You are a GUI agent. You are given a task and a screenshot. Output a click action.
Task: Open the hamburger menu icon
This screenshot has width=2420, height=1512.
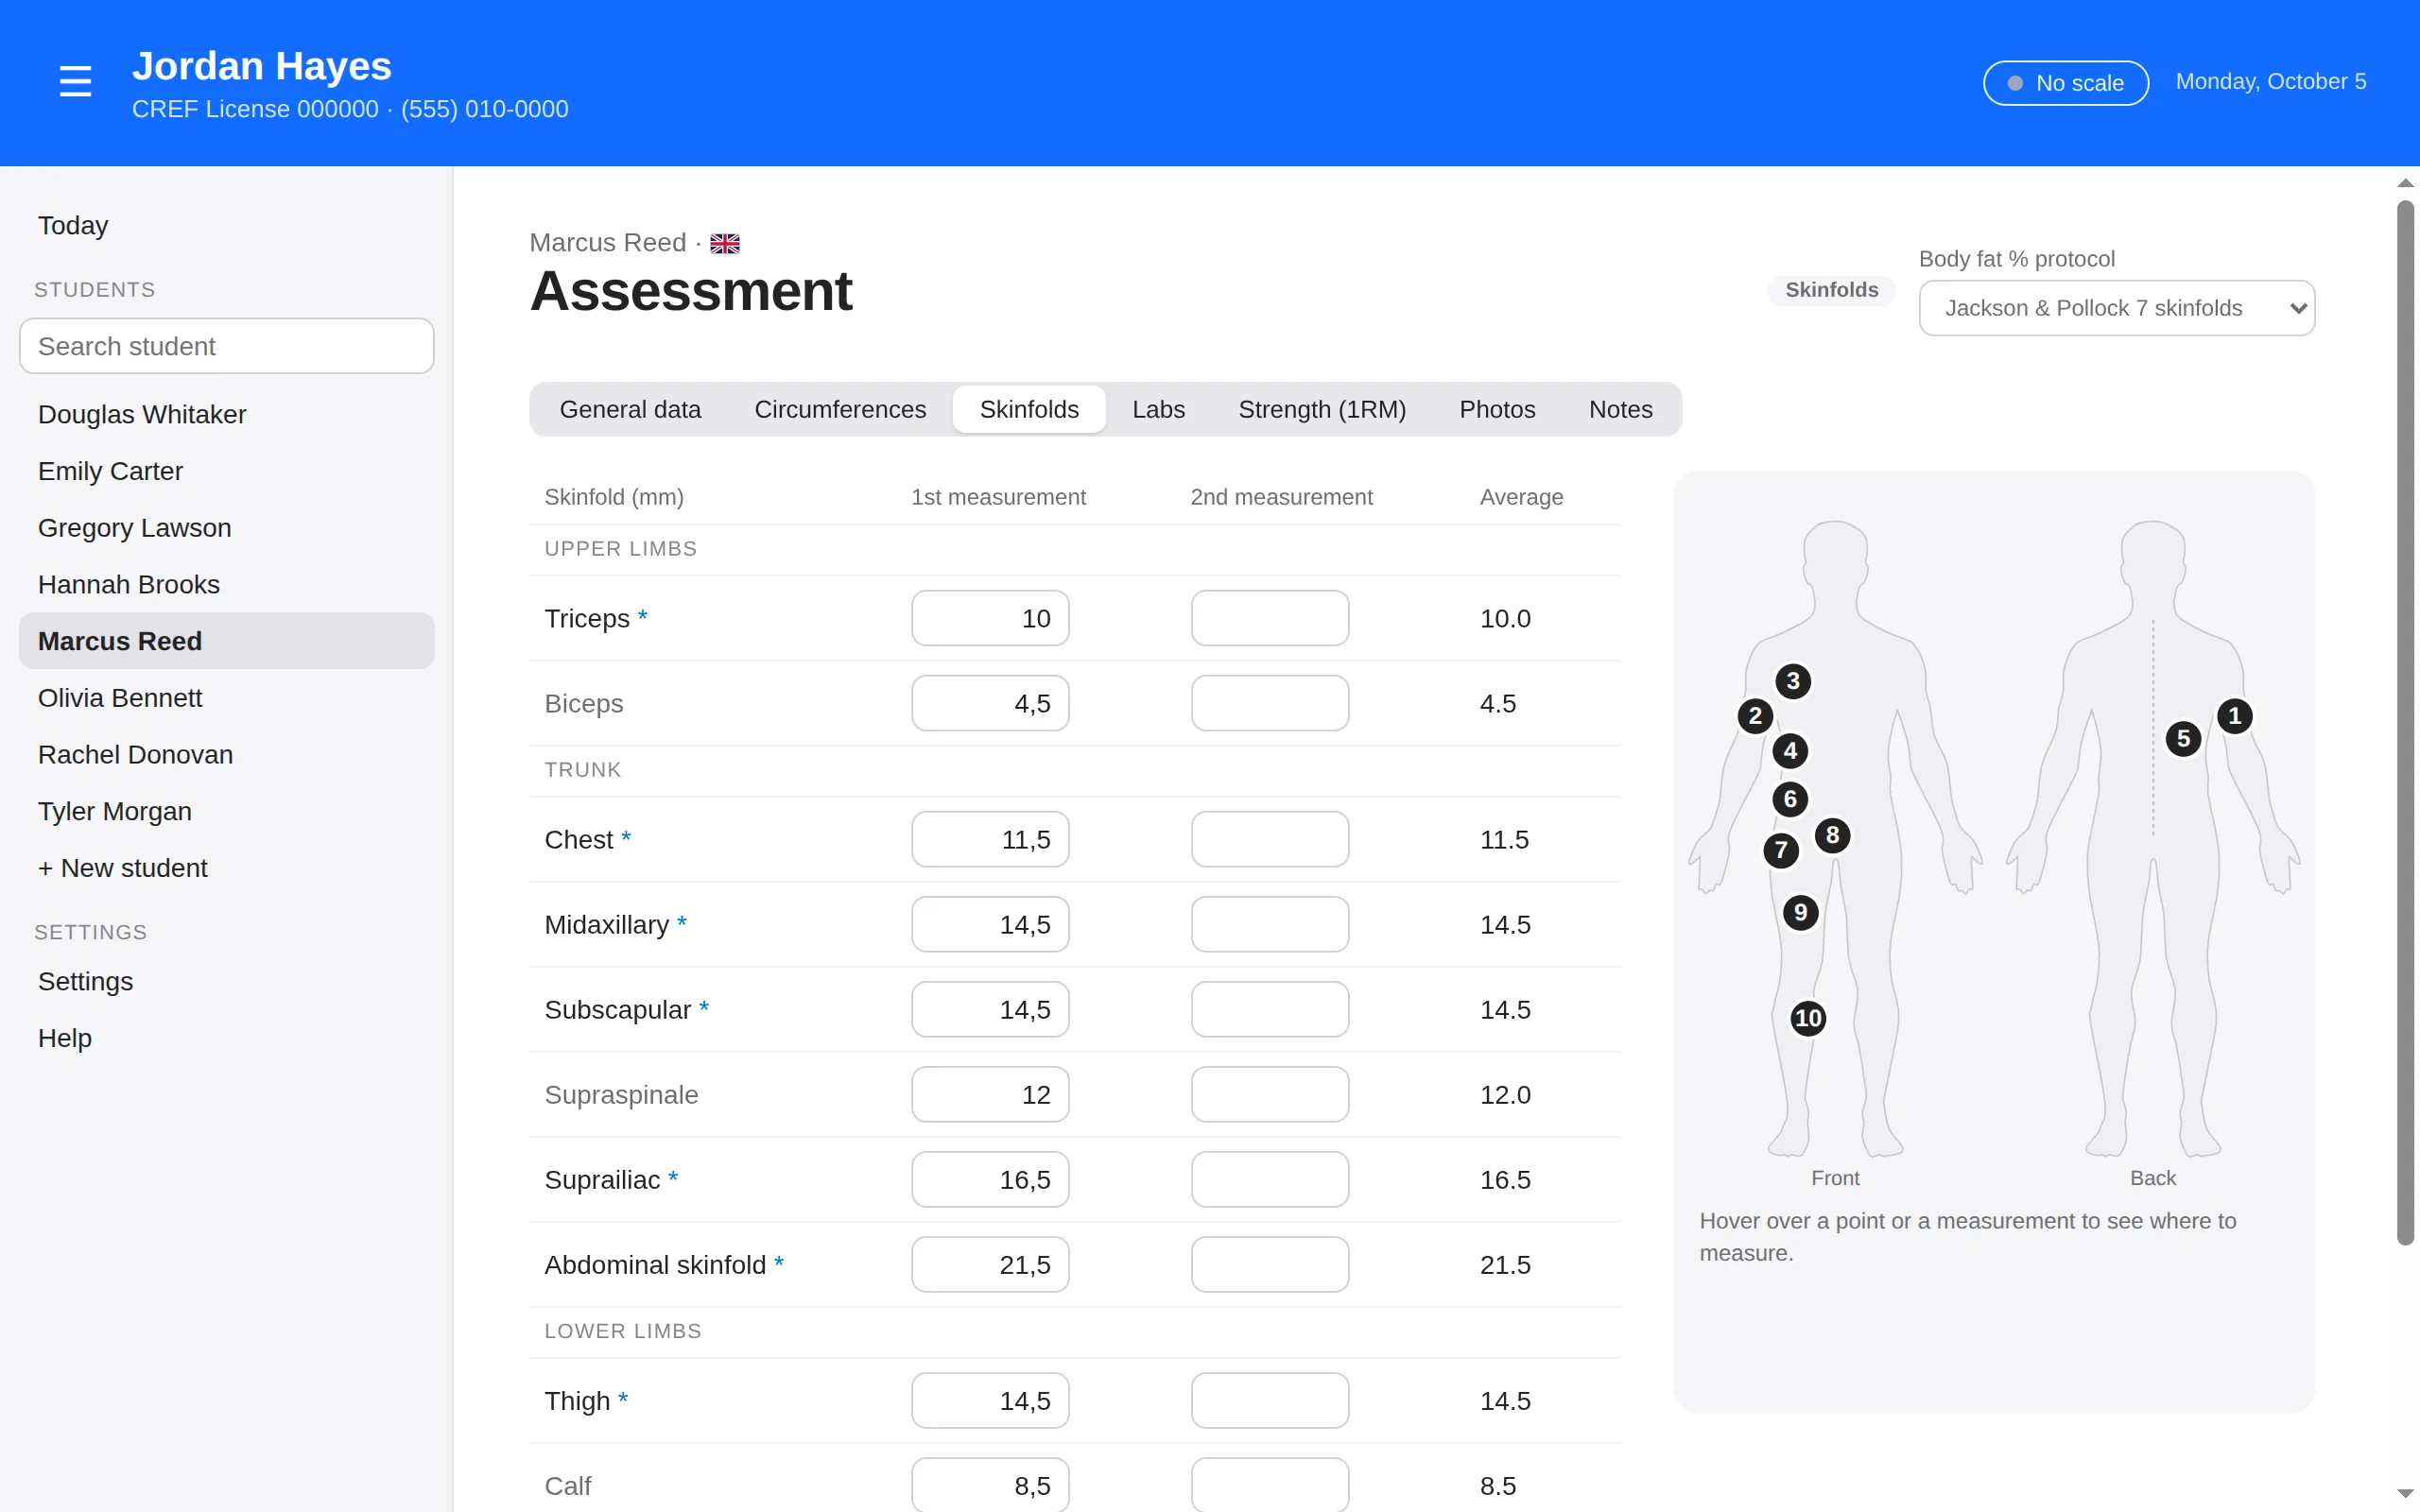[x=75, y=81]
